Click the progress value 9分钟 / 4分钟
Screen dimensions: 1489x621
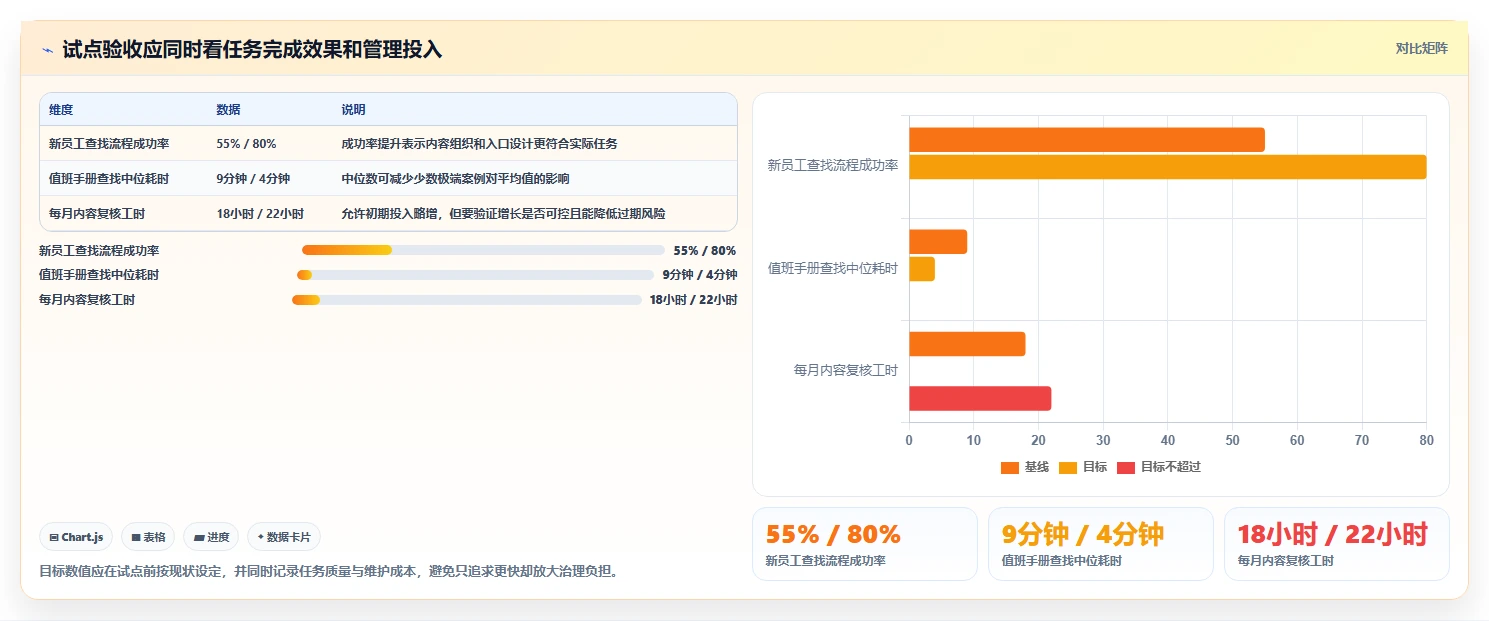(700, 275)
